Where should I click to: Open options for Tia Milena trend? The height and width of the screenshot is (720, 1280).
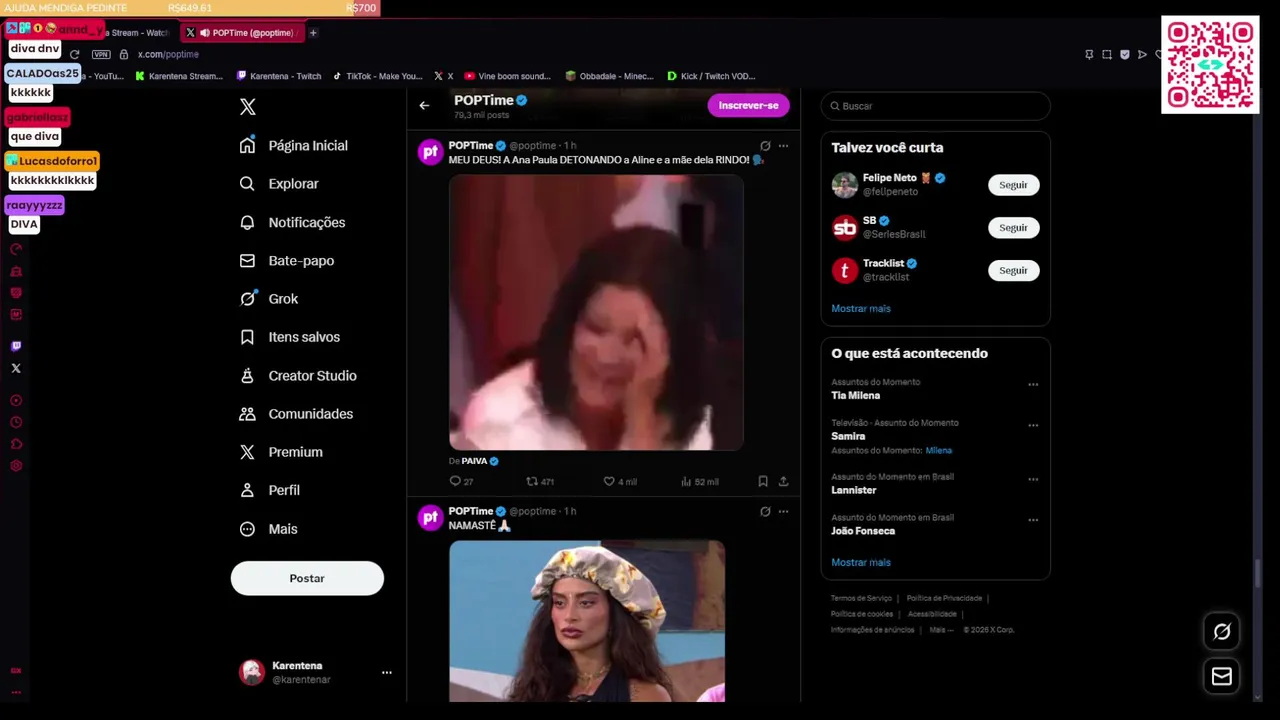(x=1033, y=384)
